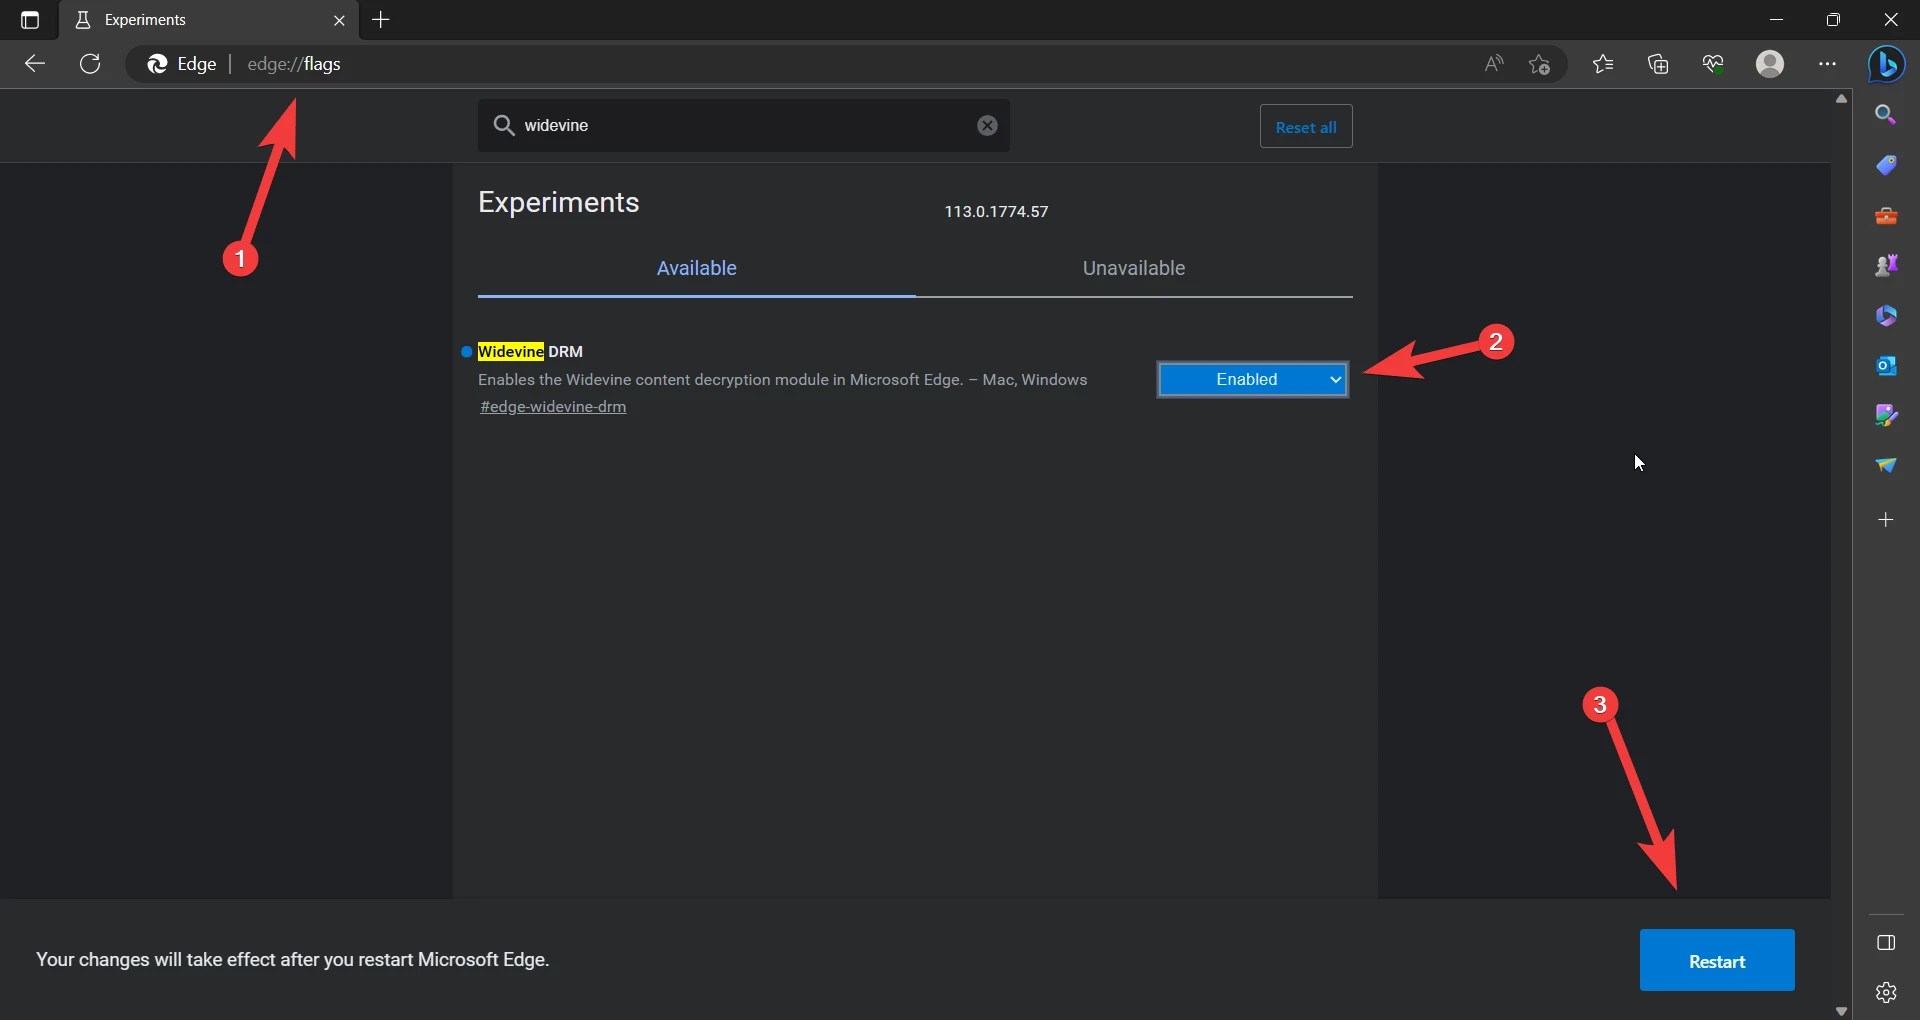Clear the widevine search field
This screenshot has height=1020, width=1920.
coord(987,125)
